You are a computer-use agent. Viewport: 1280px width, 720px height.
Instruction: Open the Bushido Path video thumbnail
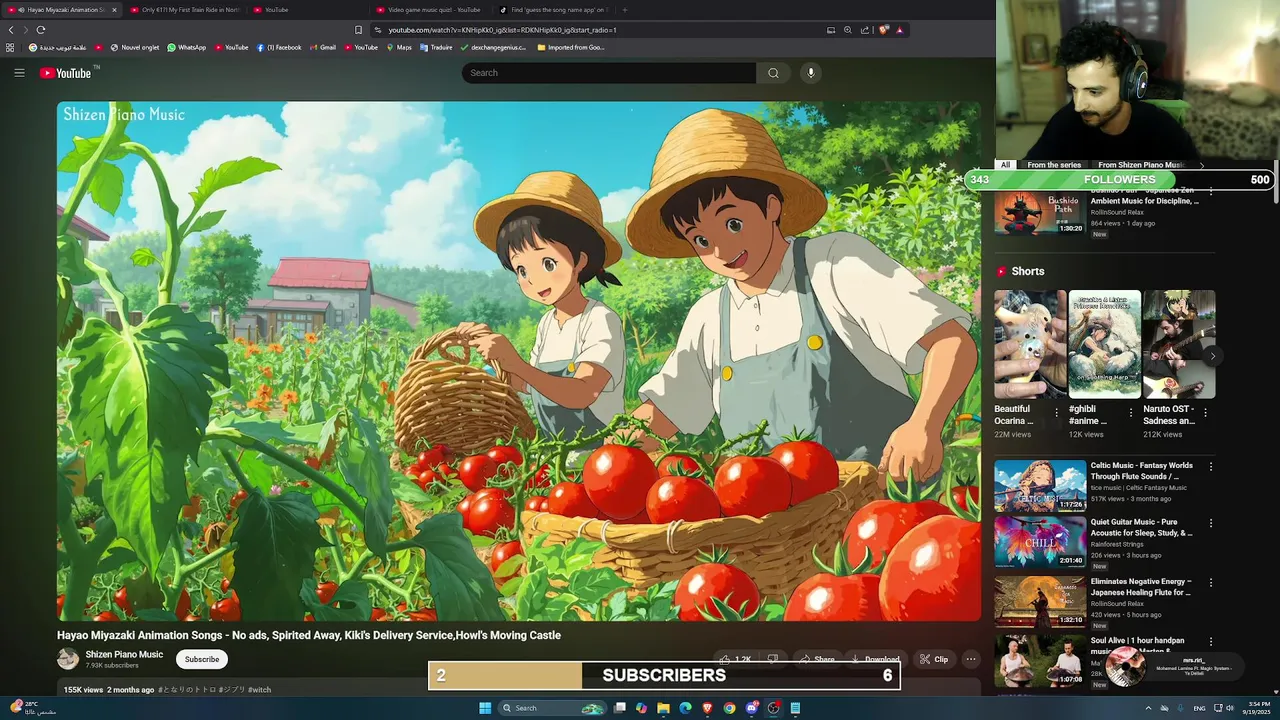[1040, 212]
